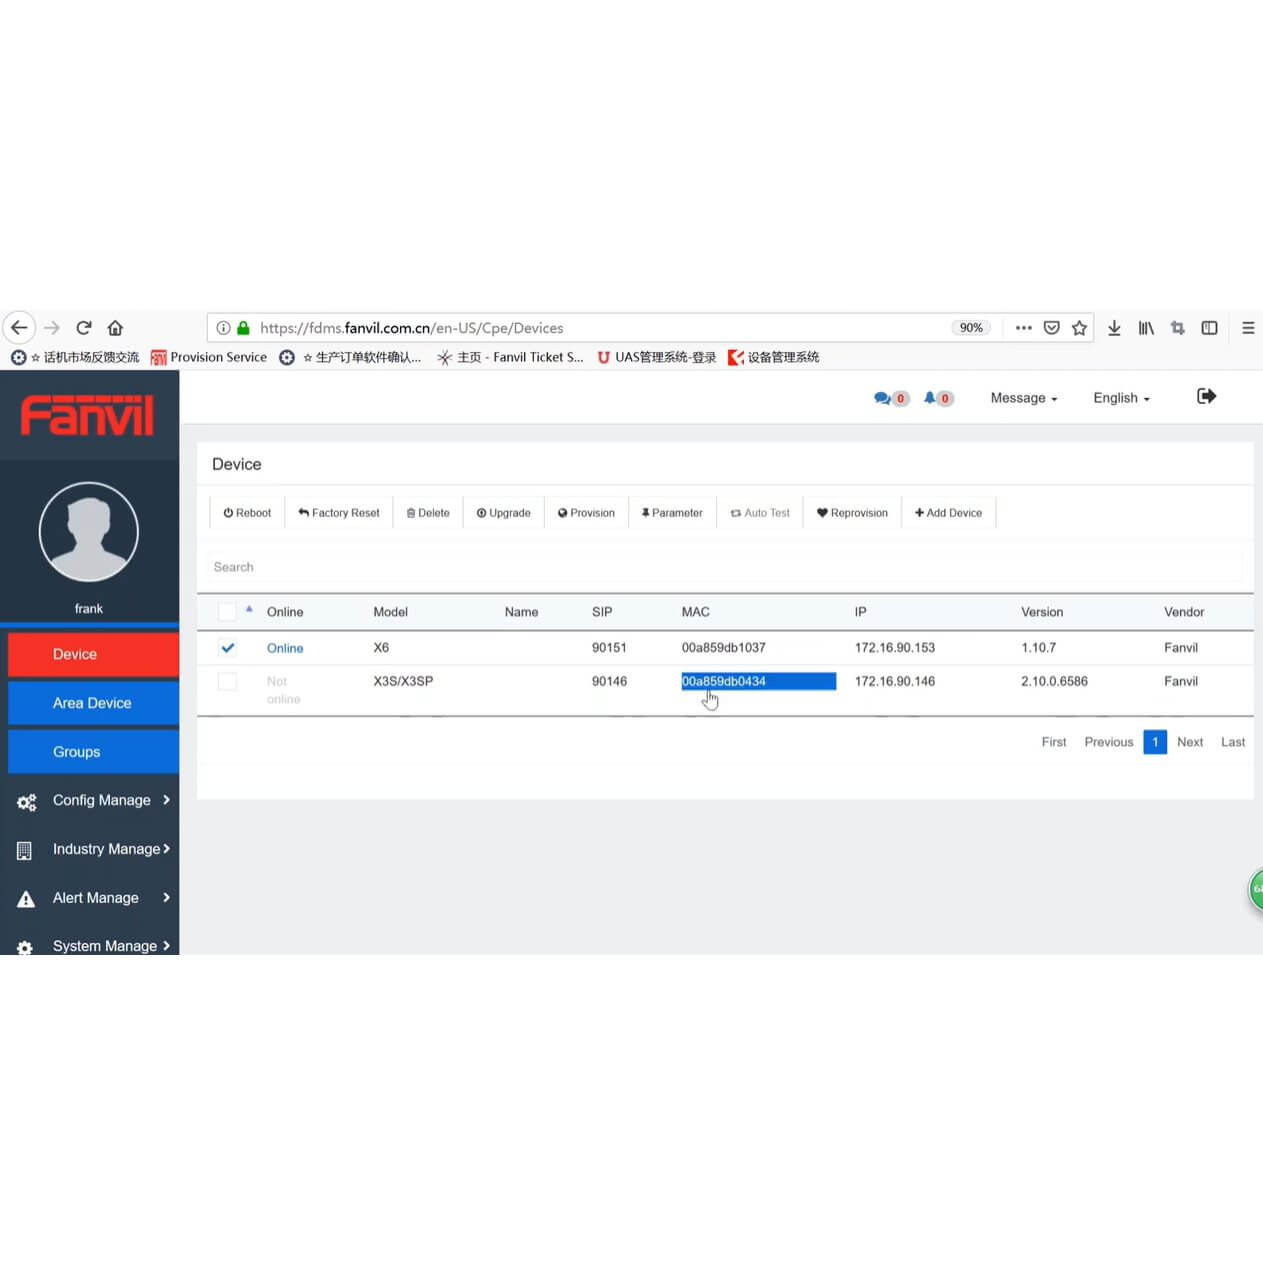Jump to the Last page
1263x1263 pixels.
[1233, 742]
